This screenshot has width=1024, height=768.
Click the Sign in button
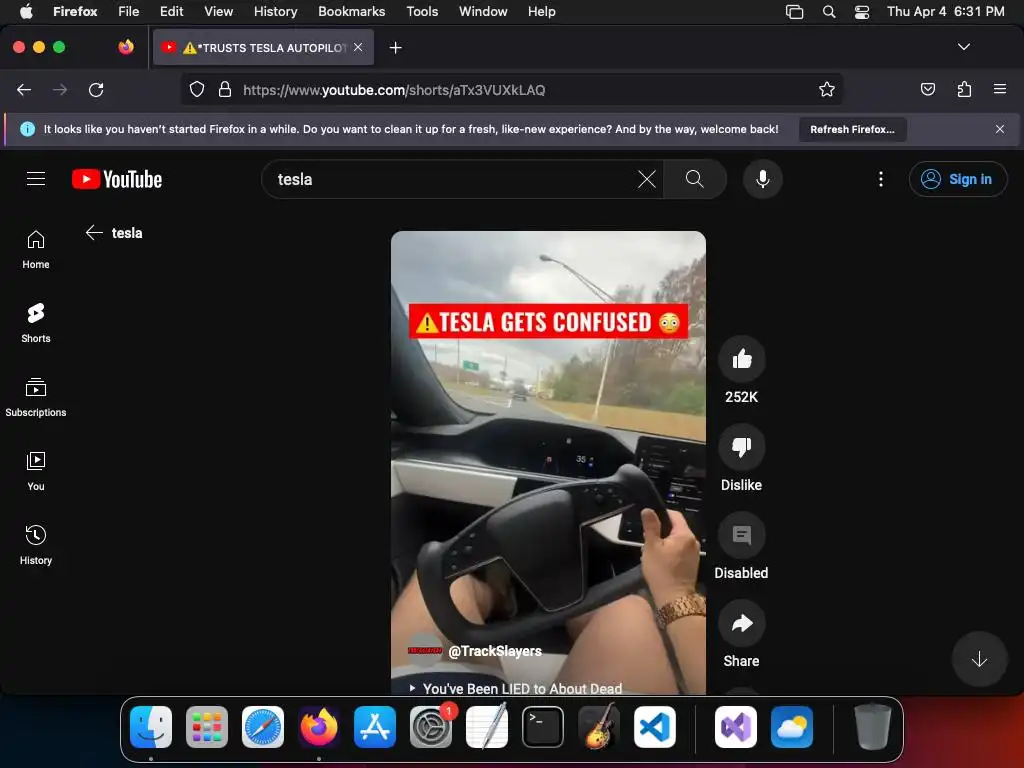click(957, 179)
